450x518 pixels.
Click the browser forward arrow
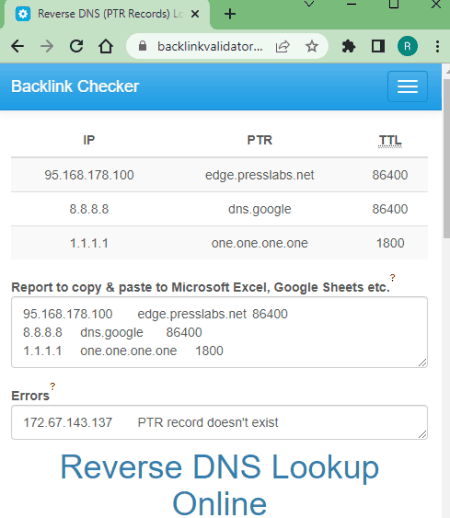pyautogui.click(x=47, y=46)
